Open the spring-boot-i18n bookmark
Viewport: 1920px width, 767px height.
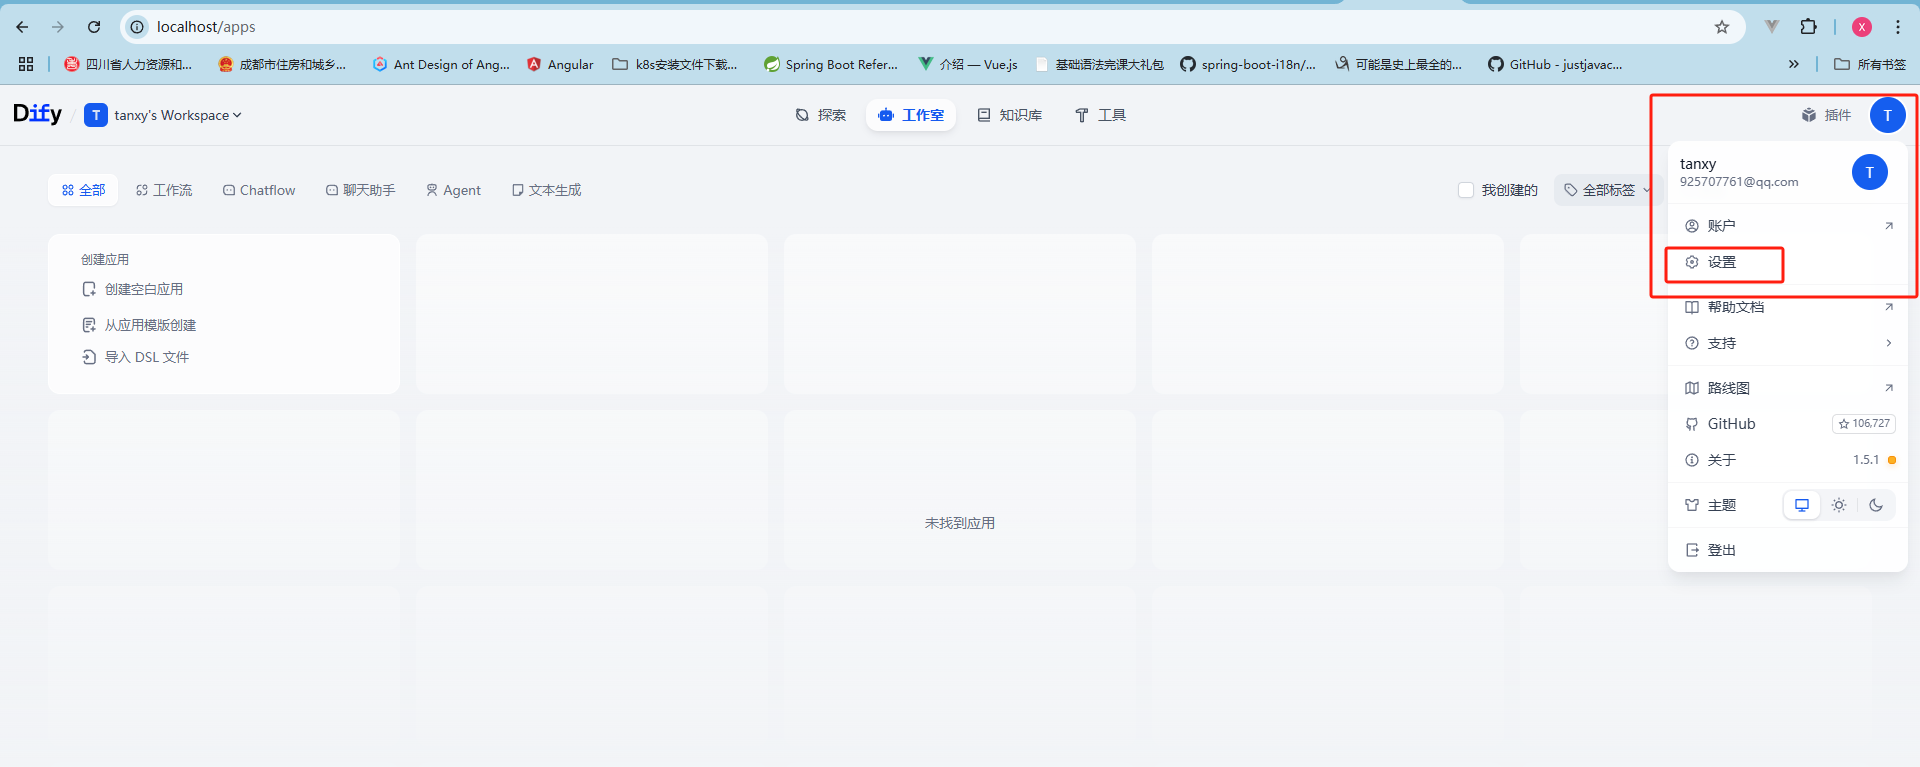click(x=1248, y=64)
